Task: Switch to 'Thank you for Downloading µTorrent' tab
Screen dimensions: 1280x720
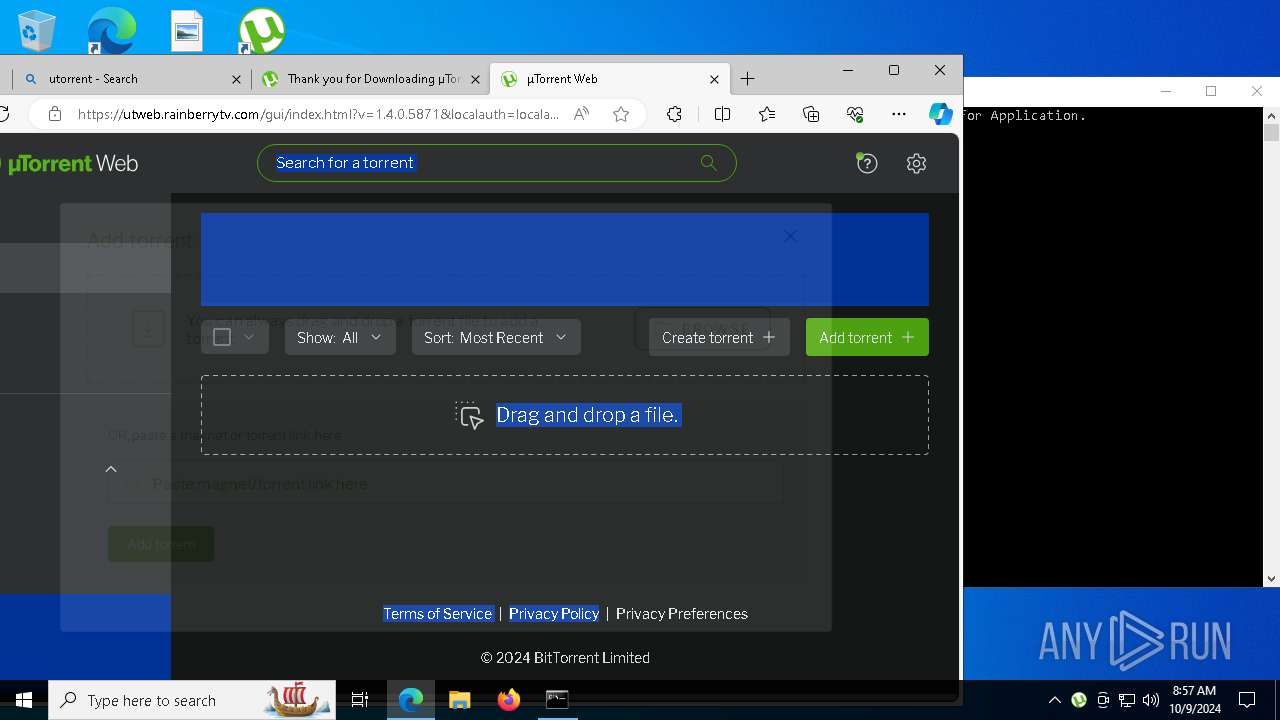Action: click(368, 79)
